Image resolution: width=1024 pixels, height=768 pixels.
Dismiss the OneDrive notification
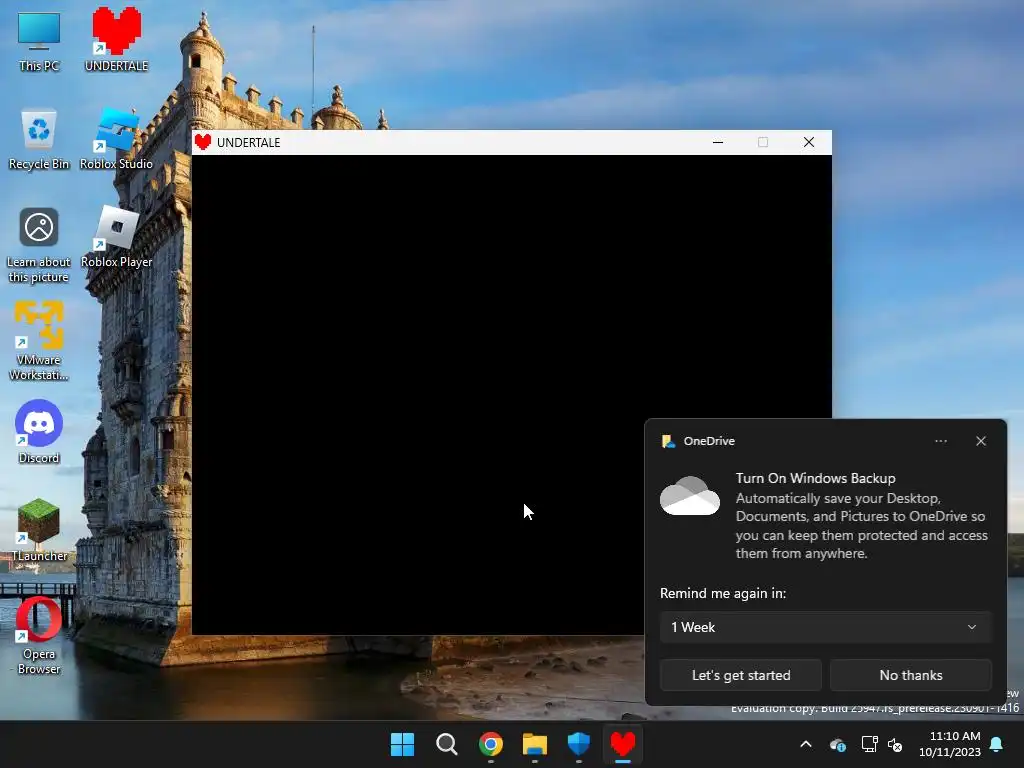(981, 441)
